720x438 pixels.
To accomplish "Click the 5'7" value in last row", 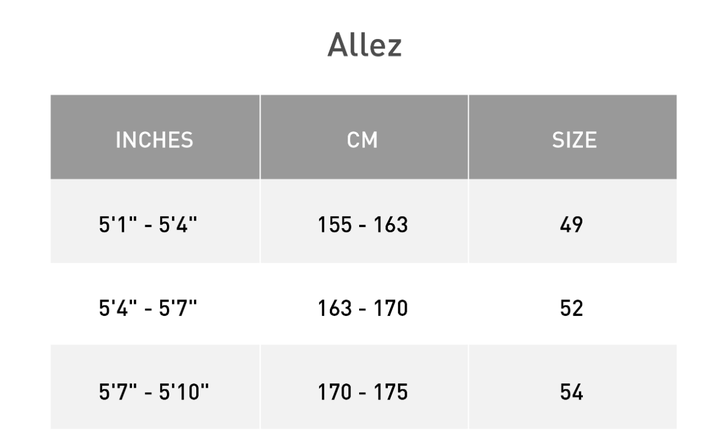I will click(x=118, y=391).
